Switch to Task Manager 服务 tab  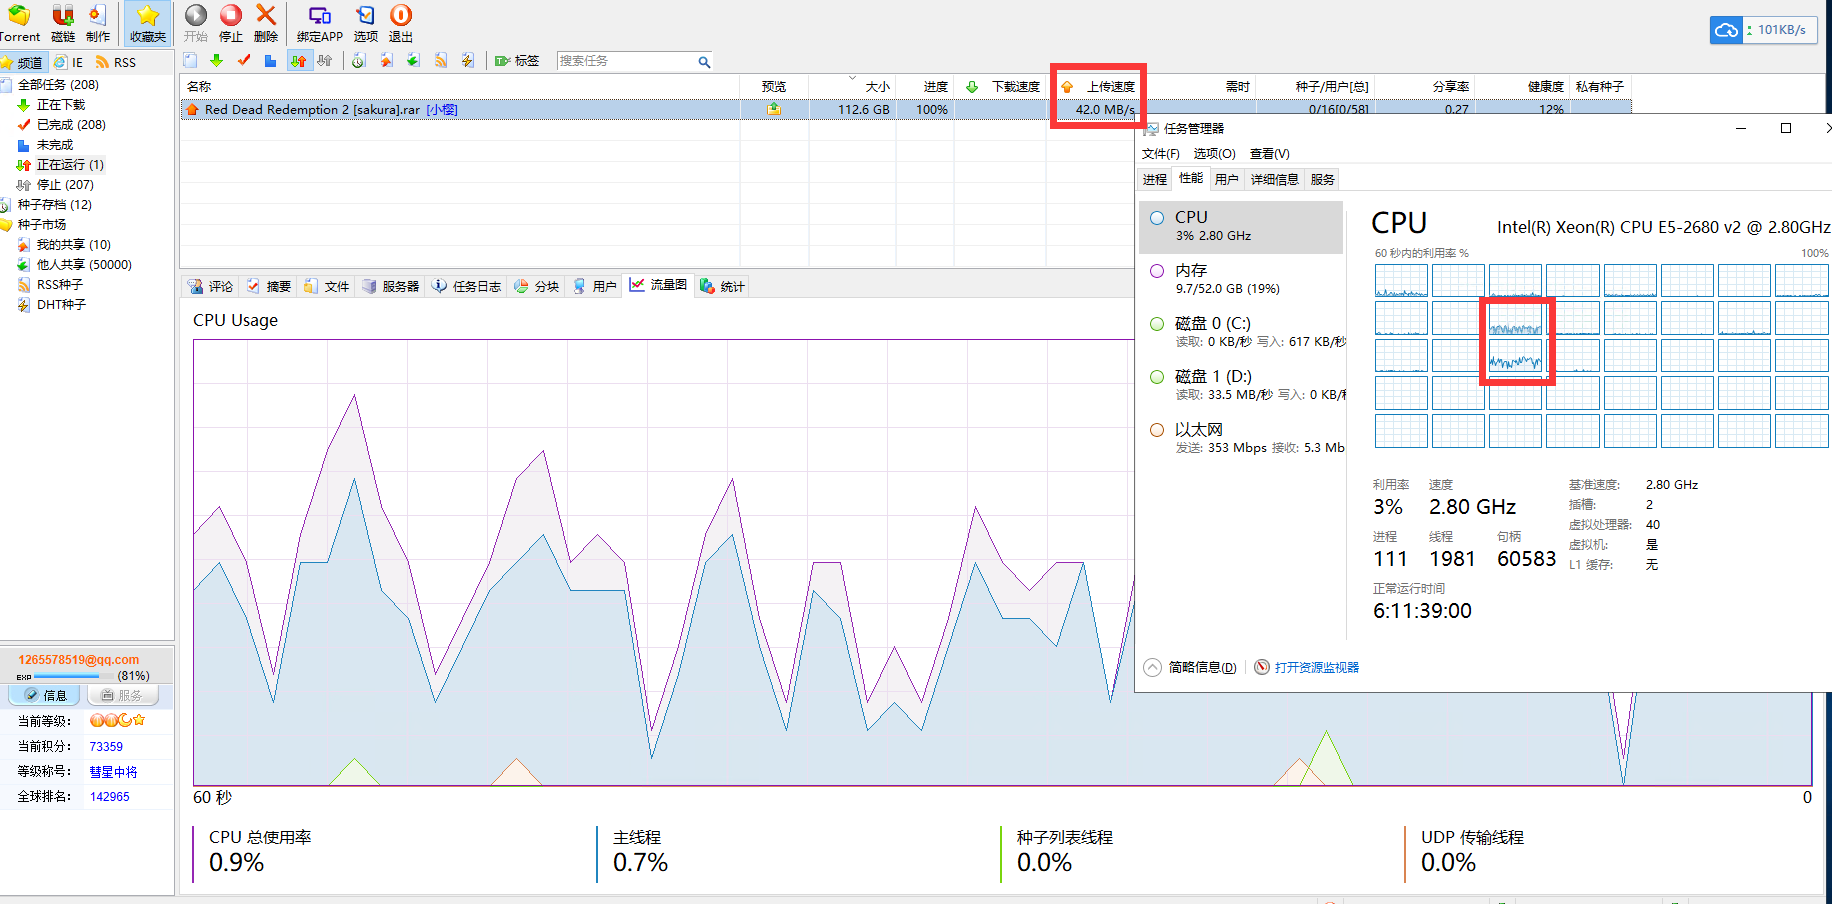tap(1322, 180)
